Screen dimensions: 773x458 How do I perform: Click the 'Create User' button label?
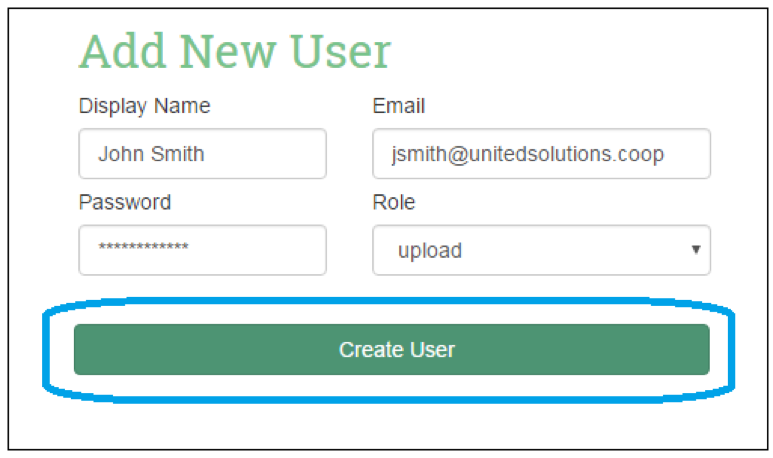coord(397,350)
